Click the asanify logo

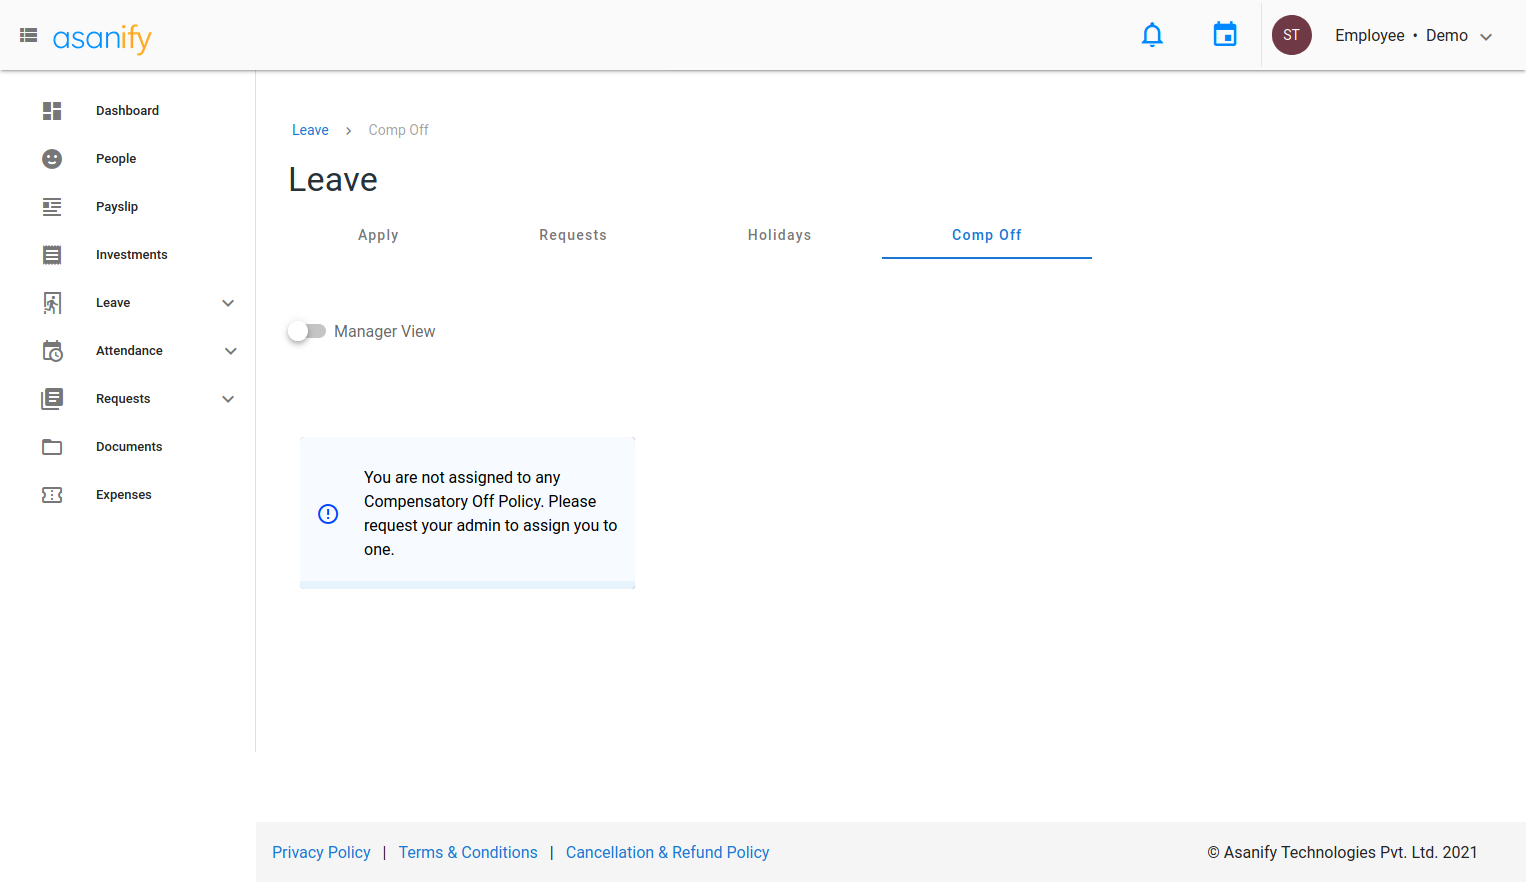tap(102, 38)
